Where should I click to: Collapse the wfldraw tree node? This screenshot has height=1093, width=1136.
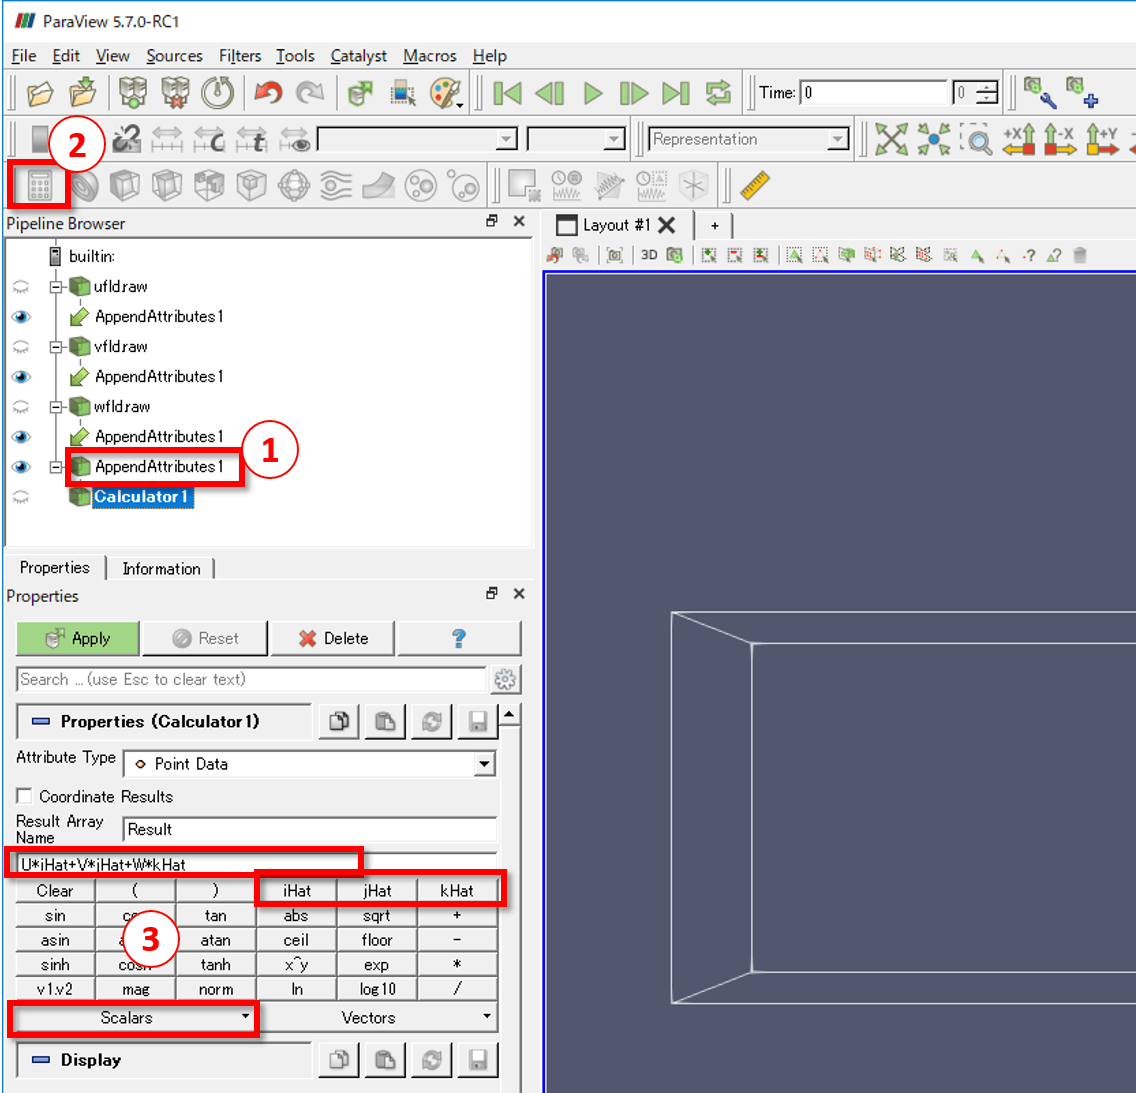click(x=56, y=407)
